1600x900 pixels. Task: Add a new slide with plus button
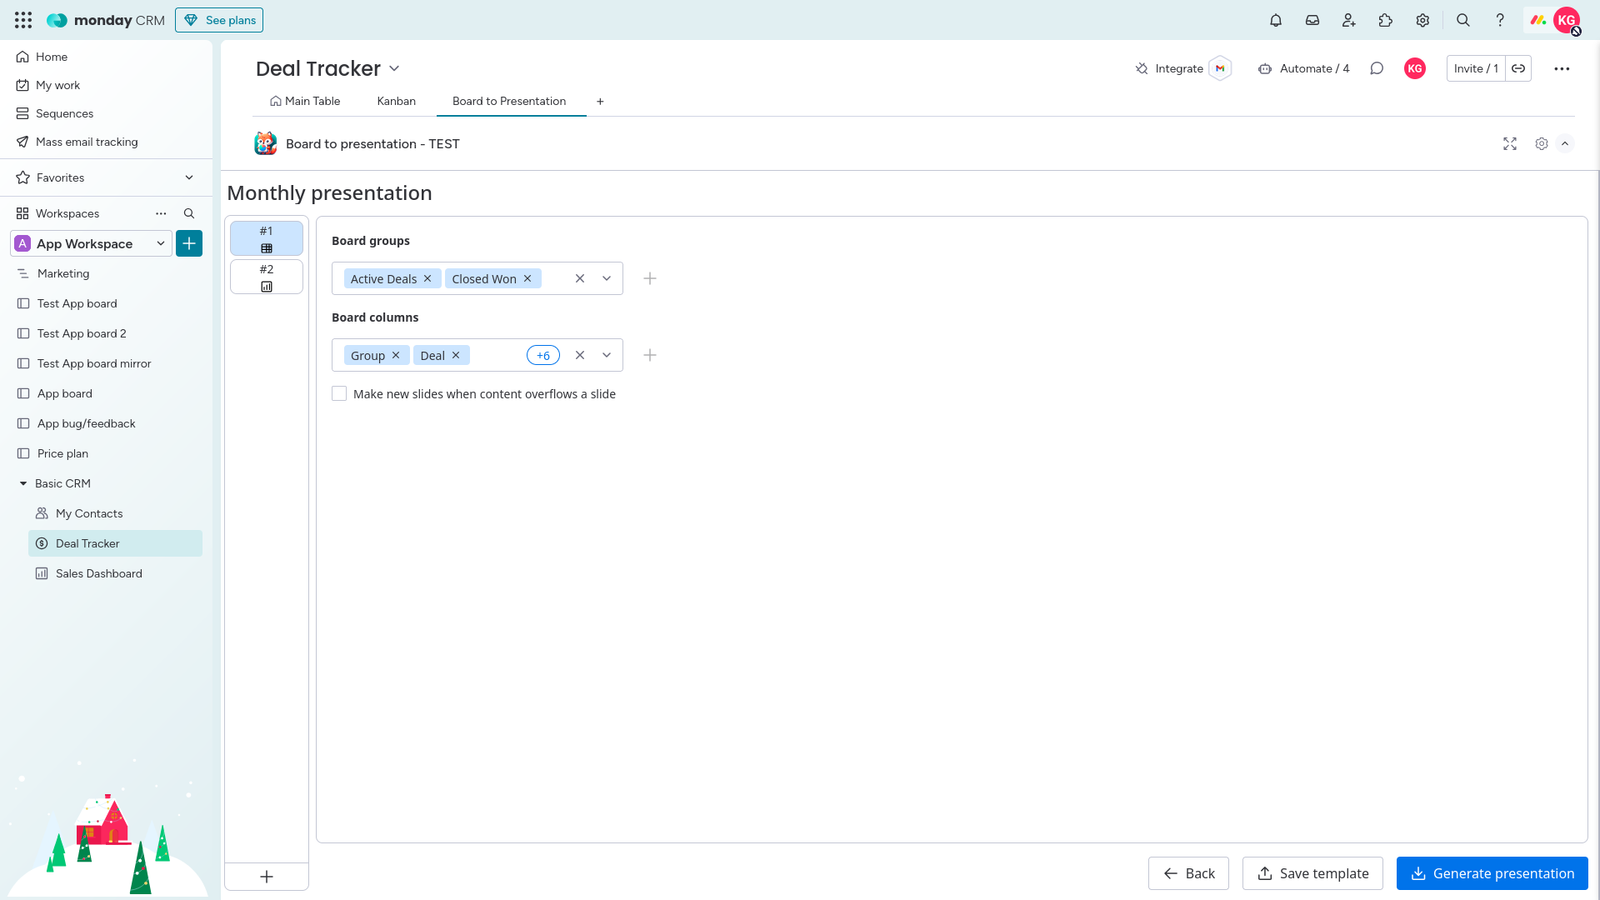[x=266, y=877]
